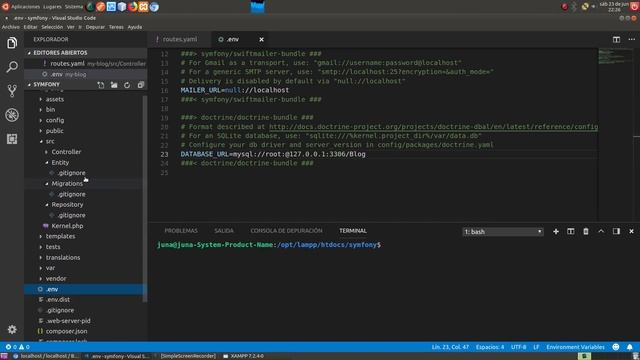The height and width of the screenshot is (360, 640).
Task: Click Lín. 23, Col. 47 cursor position
Action: tap(450, 347)
